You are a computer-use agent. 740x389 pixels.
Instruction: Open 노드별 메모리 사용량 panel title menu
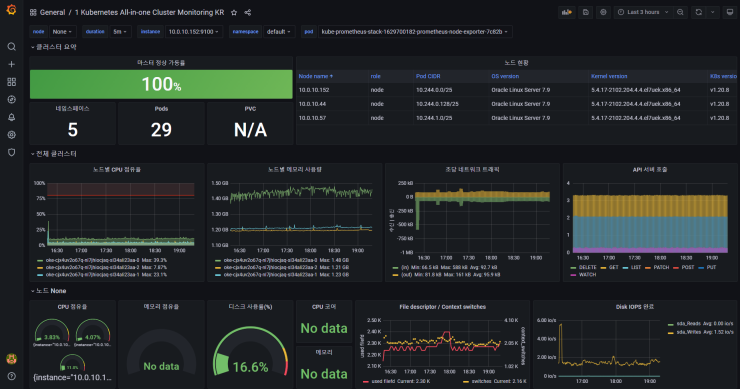point(294,169)
